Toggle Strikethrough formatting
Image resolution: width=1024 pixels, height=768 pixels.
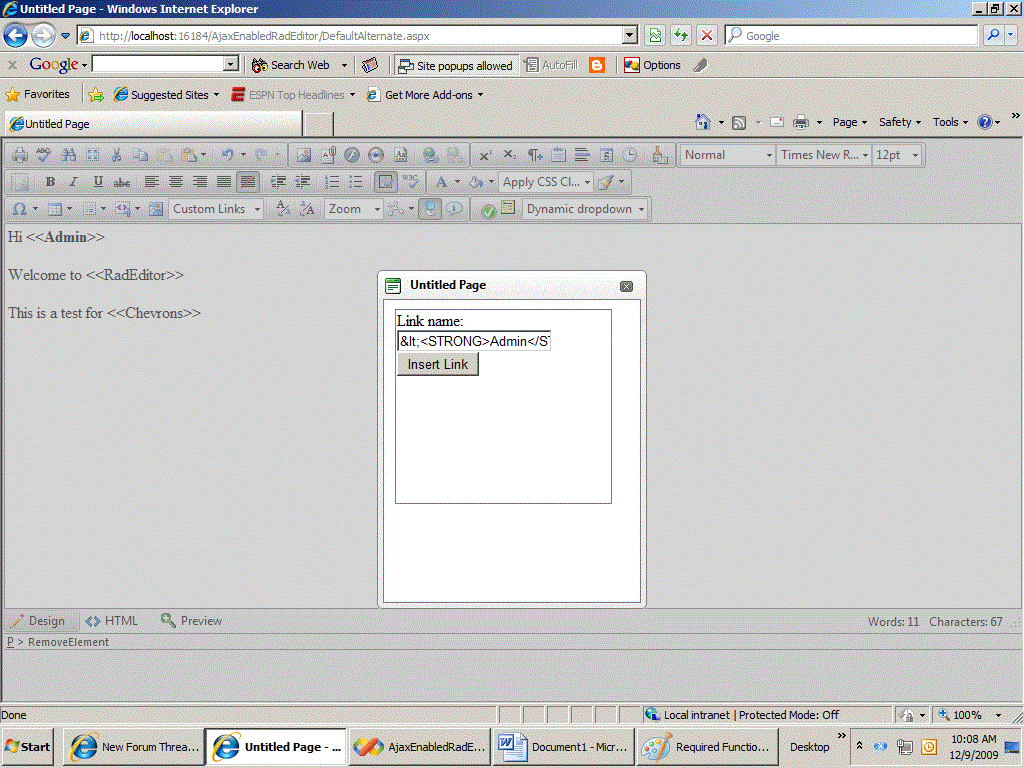(x=122, y=182)
